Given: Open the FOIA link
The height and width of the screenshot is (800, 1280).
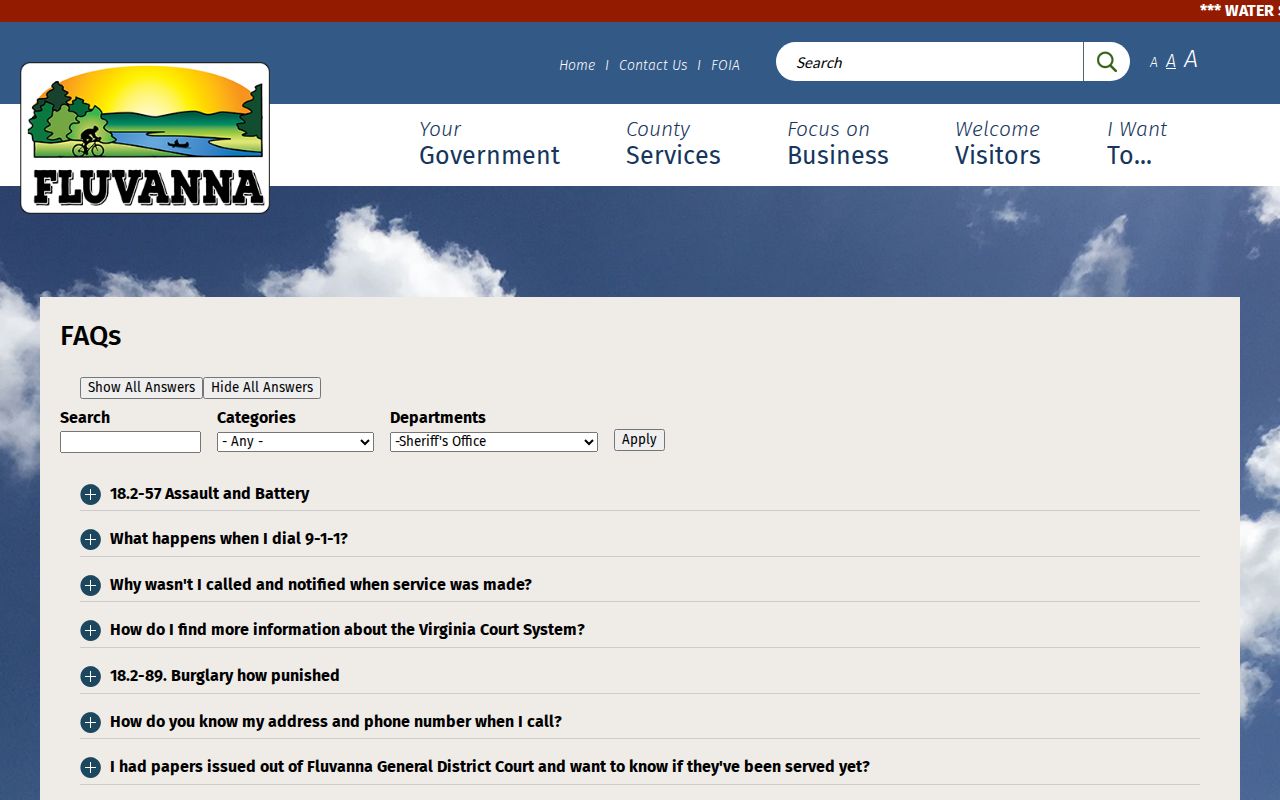Looking at the screenshot, I should click(726, 65).
